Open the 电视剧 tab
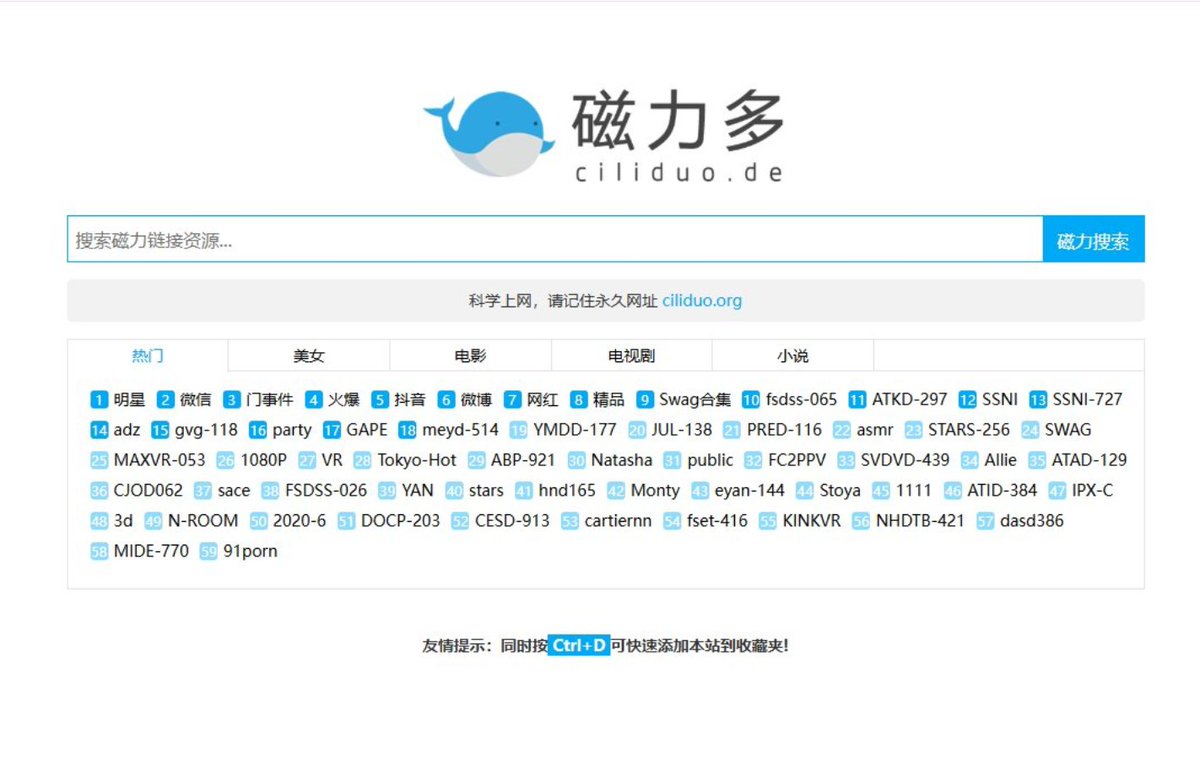The width and height of the screenshot is (1200, 765). pyautogui.click(x=632, y=356)
